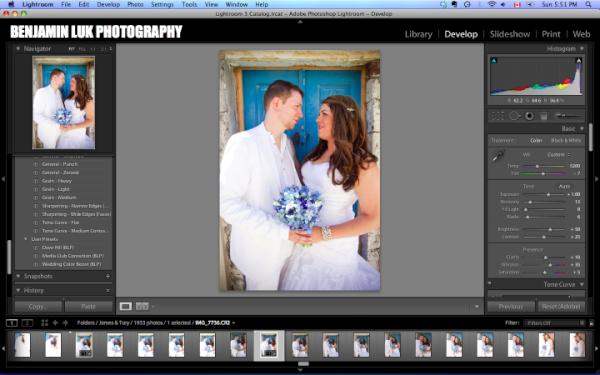Set treatment to Black & White
The width and height of the screenshot is (600, 375).
[x=566, y=140]
